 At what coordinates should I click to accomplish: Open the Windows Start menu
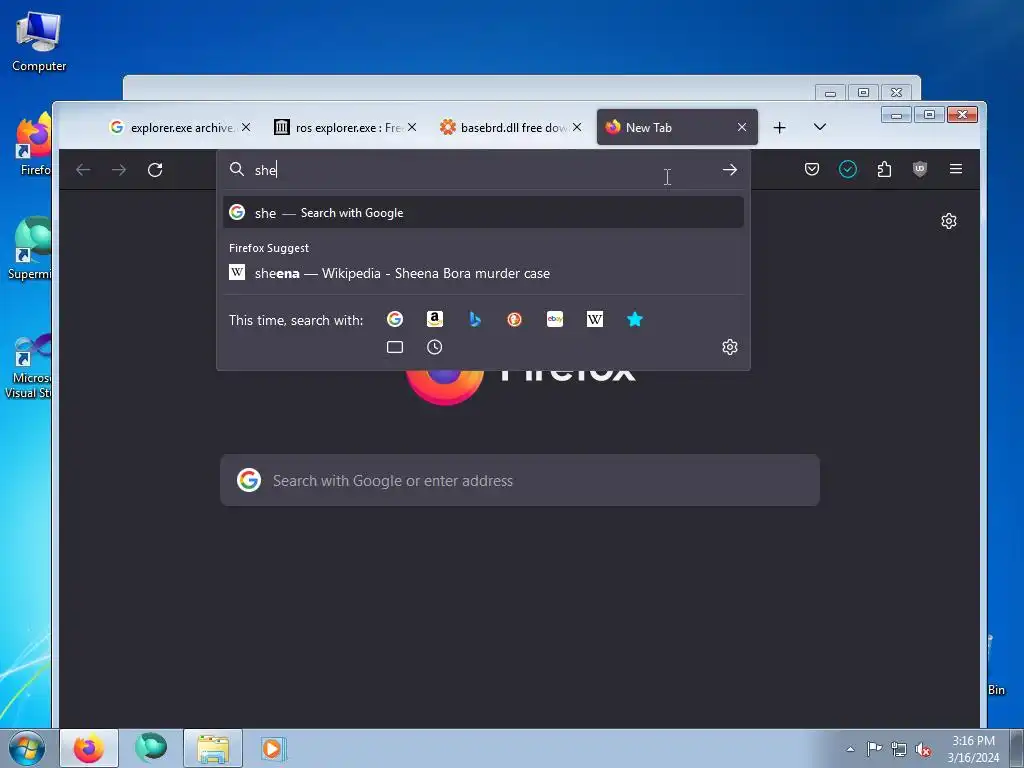(27, 748)
